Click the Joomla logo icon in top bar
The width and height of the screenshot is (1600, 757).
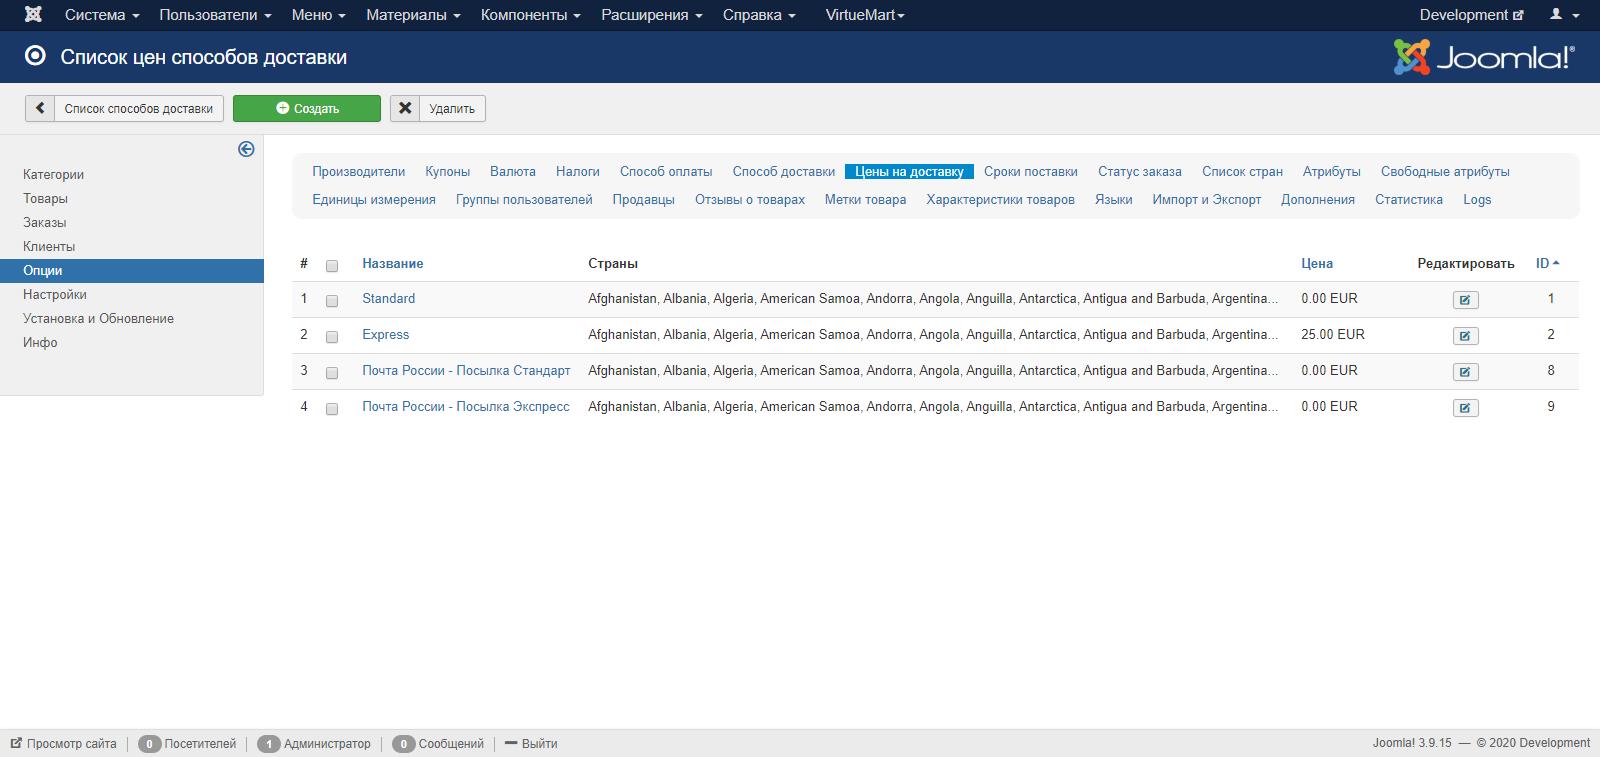point(33,15)
